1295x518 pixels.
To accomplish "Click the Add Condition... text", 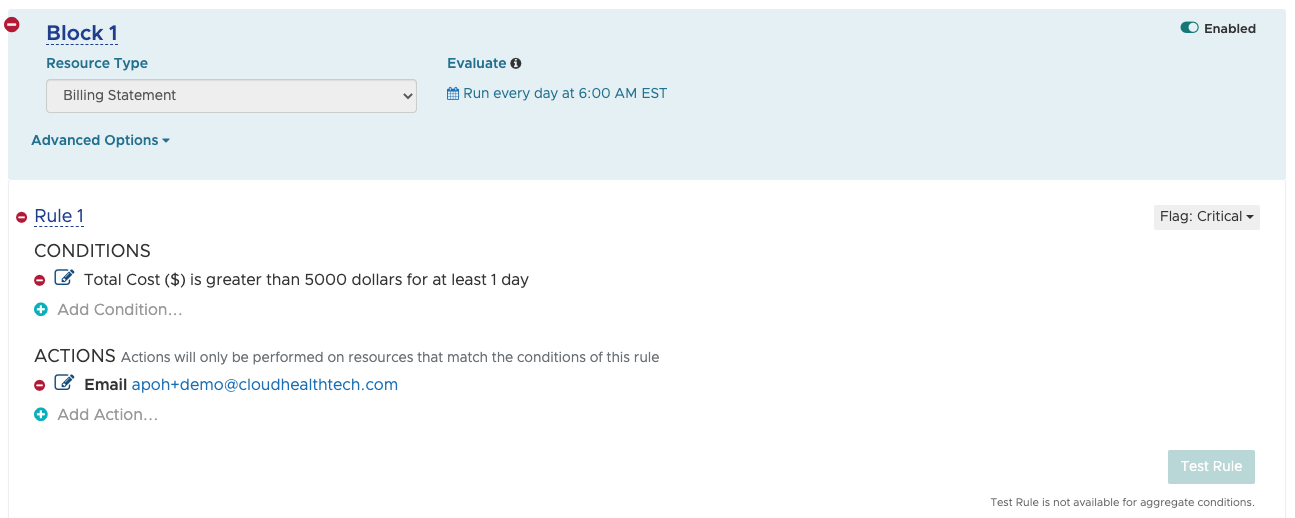I will 120,310.
